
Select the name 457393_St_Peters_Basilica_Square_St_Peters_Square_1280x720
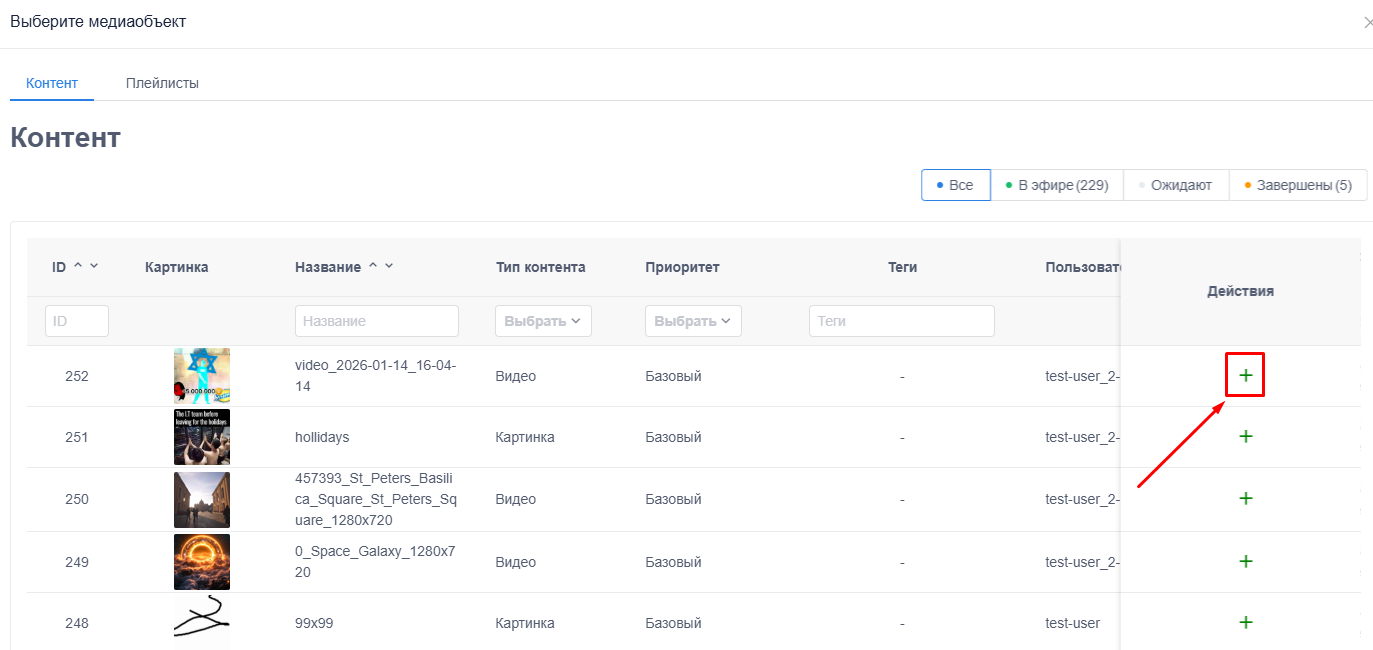pyautogui.click(x=376, y=499)
